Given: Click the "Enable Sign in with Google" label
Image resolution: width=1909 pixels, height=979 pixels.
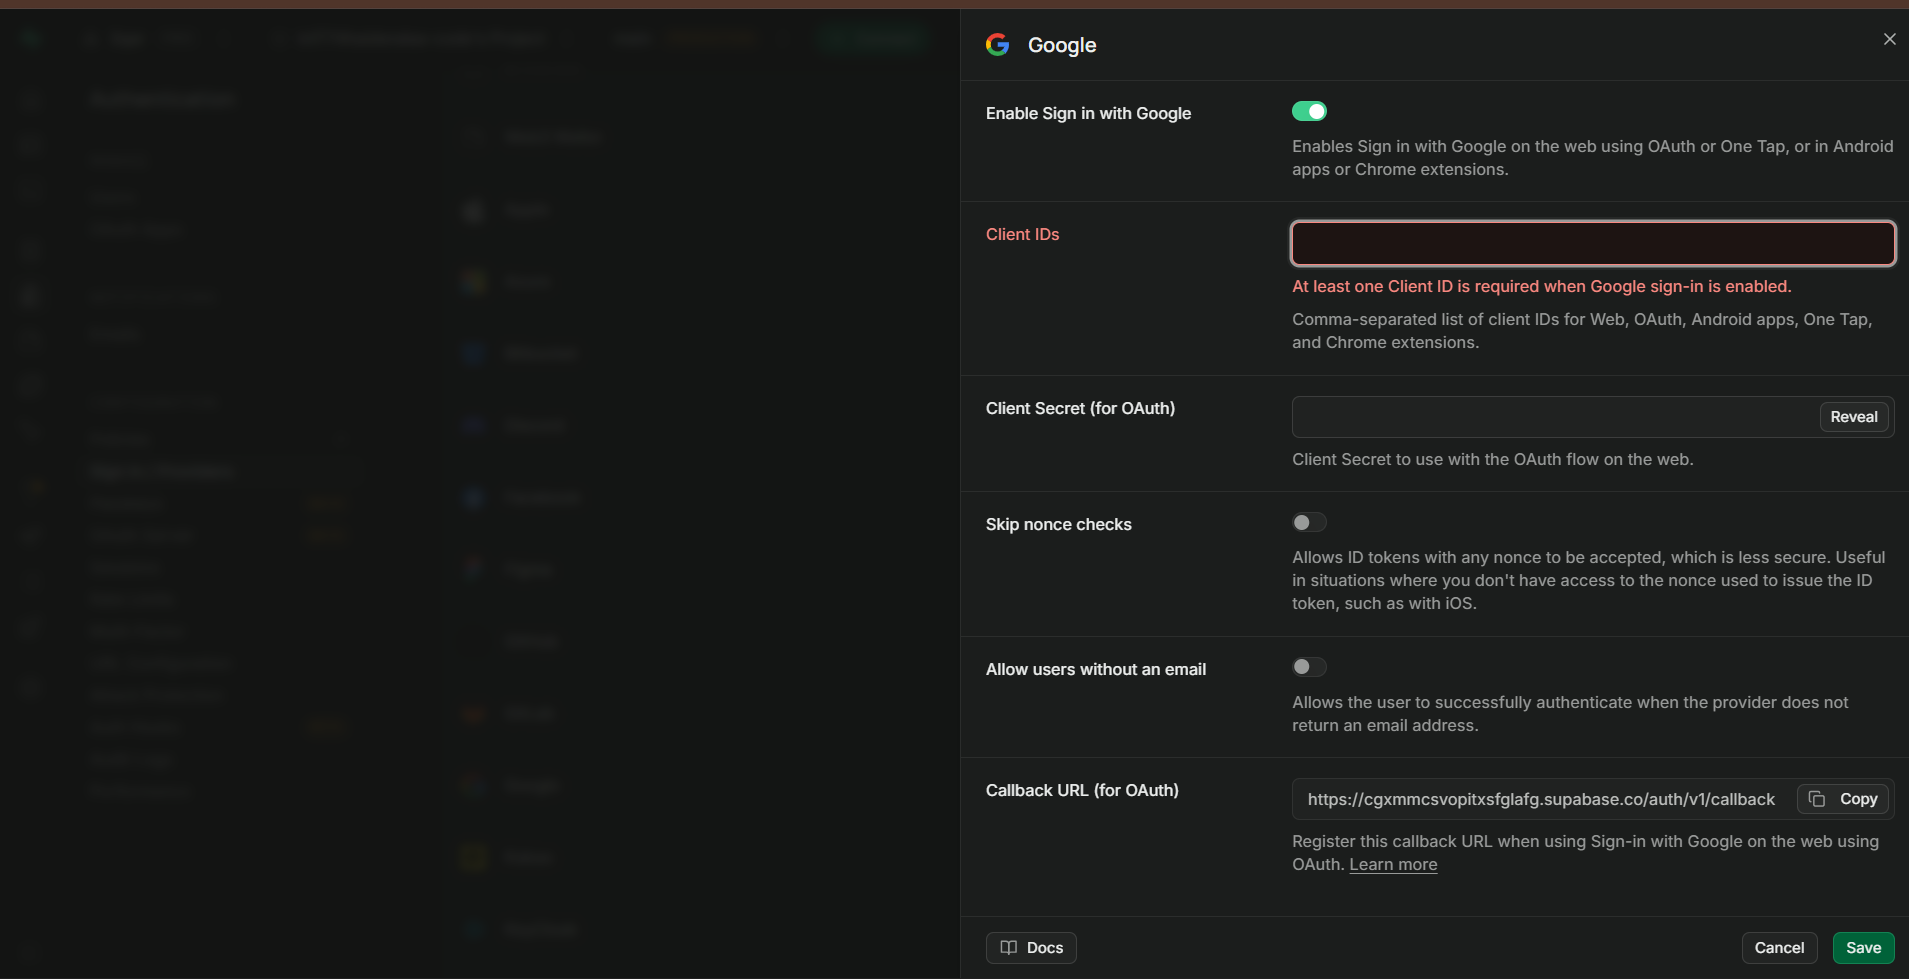Looking at the screenshot, I should [1088, 113].
